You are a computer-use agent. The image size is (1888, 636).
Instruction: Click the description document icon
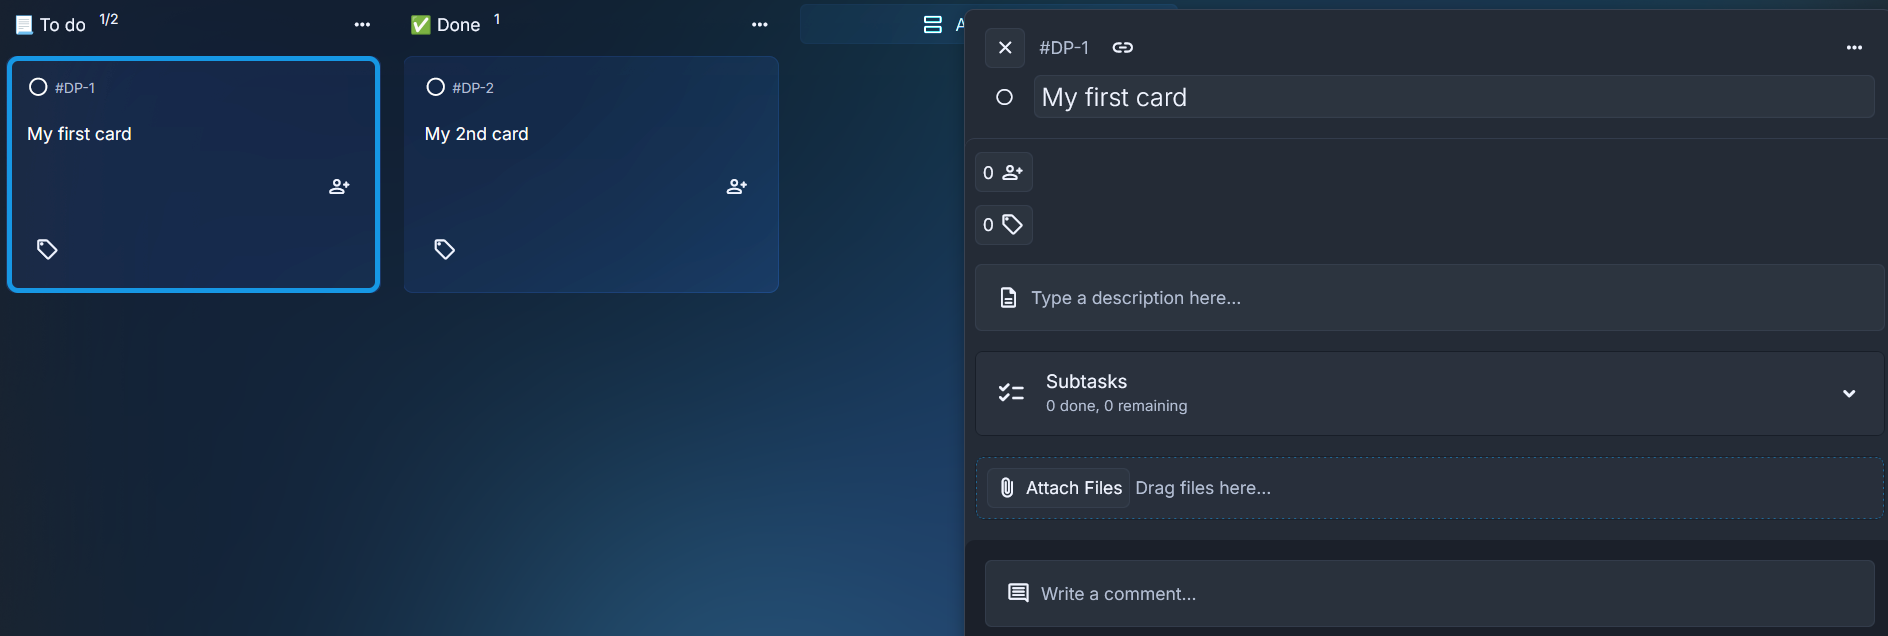[1009, 298]
